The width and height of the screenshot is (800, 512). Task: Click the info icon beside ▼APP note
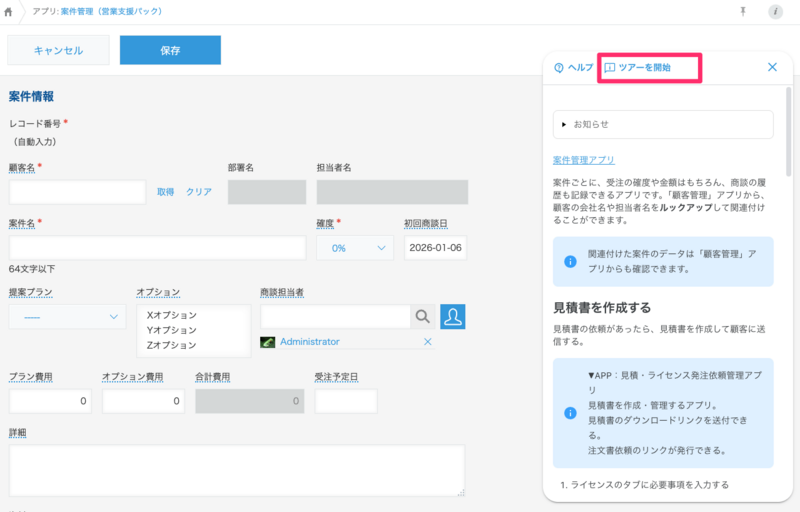tap(570, 413)
